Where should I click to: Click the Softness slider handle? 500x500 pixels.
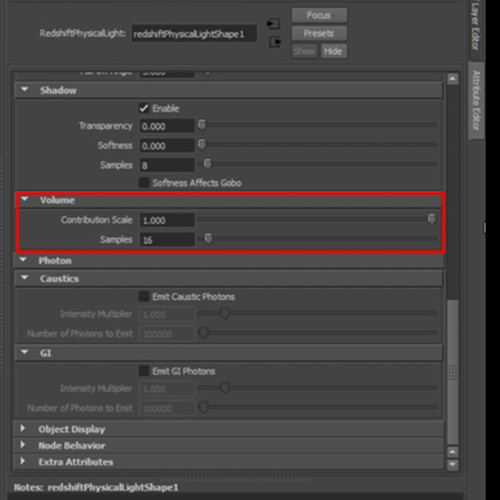click(202, 145)
